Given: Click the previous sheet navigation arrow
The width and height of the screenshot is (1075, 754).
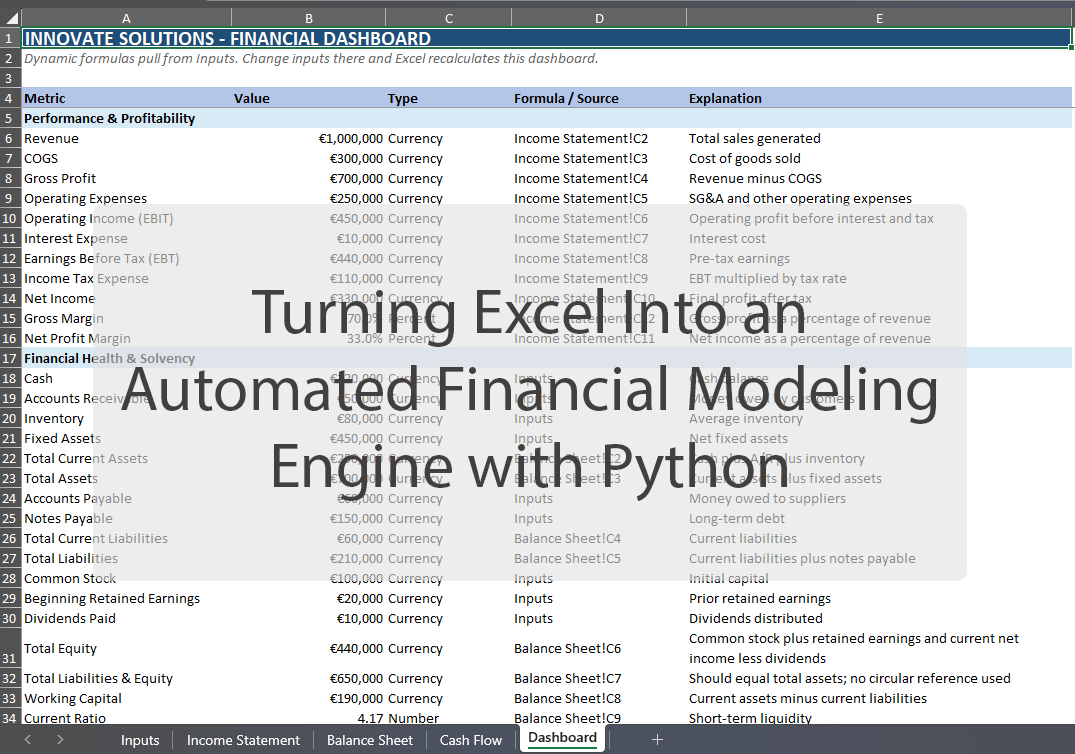Looking at the screenshot, I should coord(27,740).
